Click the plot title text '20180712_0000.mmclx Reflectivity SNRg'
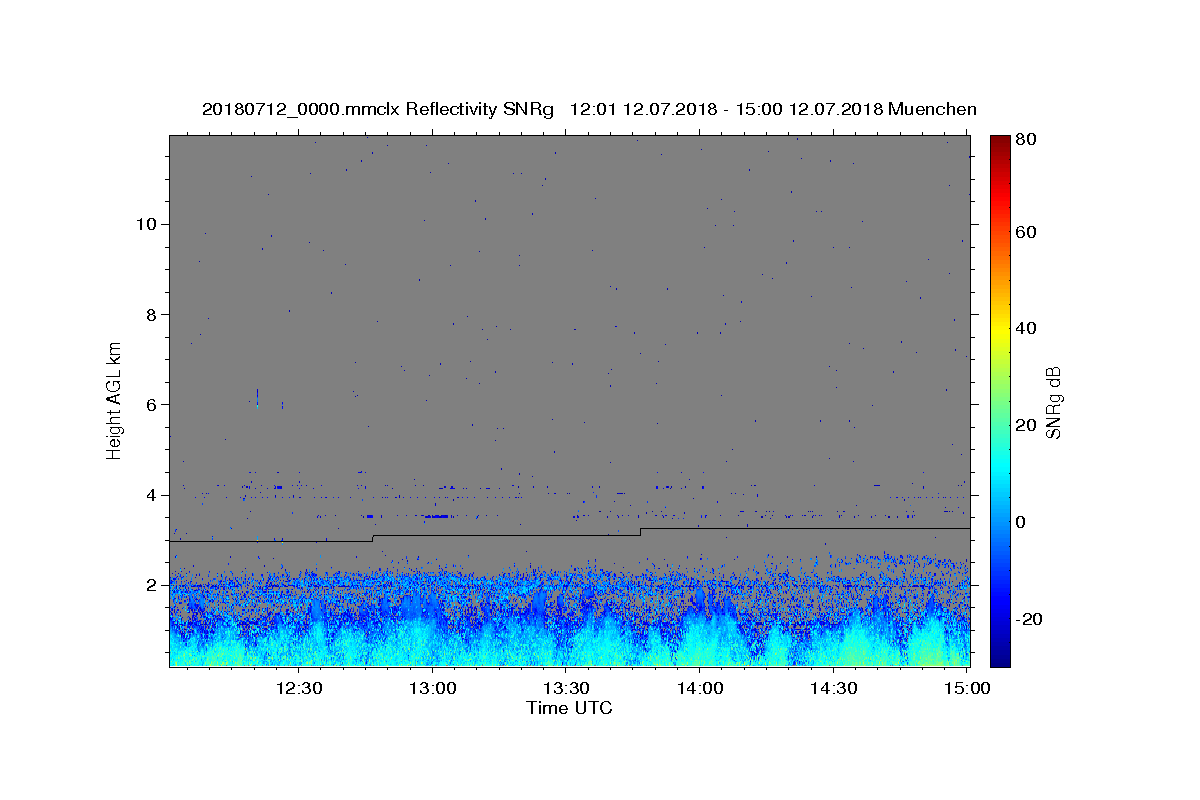This screenshot has height=800, width=1200. 378,109
